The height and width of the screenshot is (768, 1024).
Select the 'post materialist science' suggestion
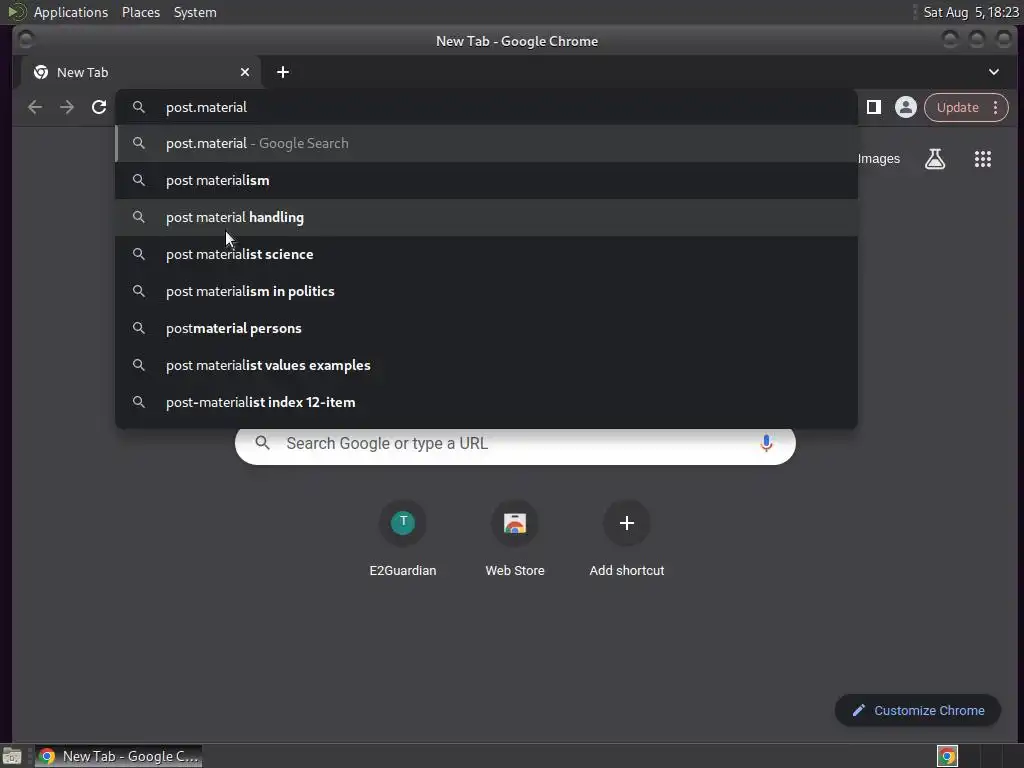pos(487,254)
